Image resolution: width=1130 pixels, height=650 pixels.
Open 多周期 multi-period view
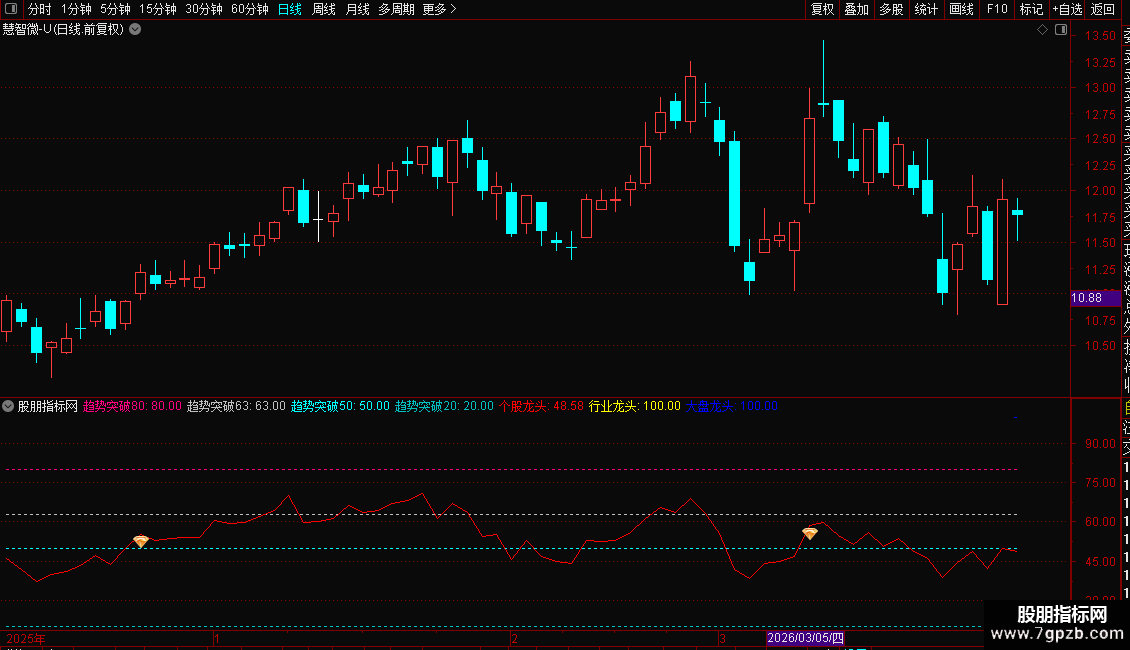tap(396, 9)
